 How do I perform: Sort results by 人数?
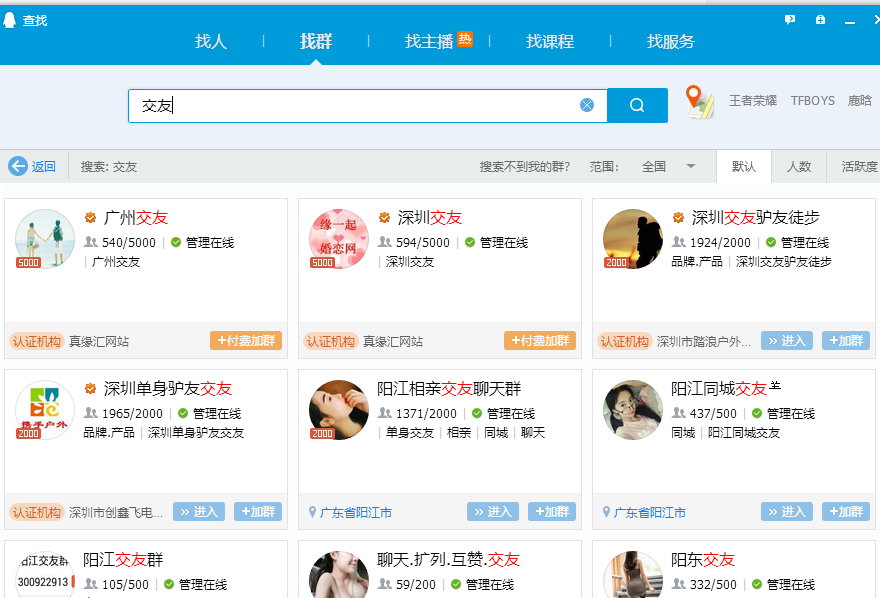tap(799, 167)
